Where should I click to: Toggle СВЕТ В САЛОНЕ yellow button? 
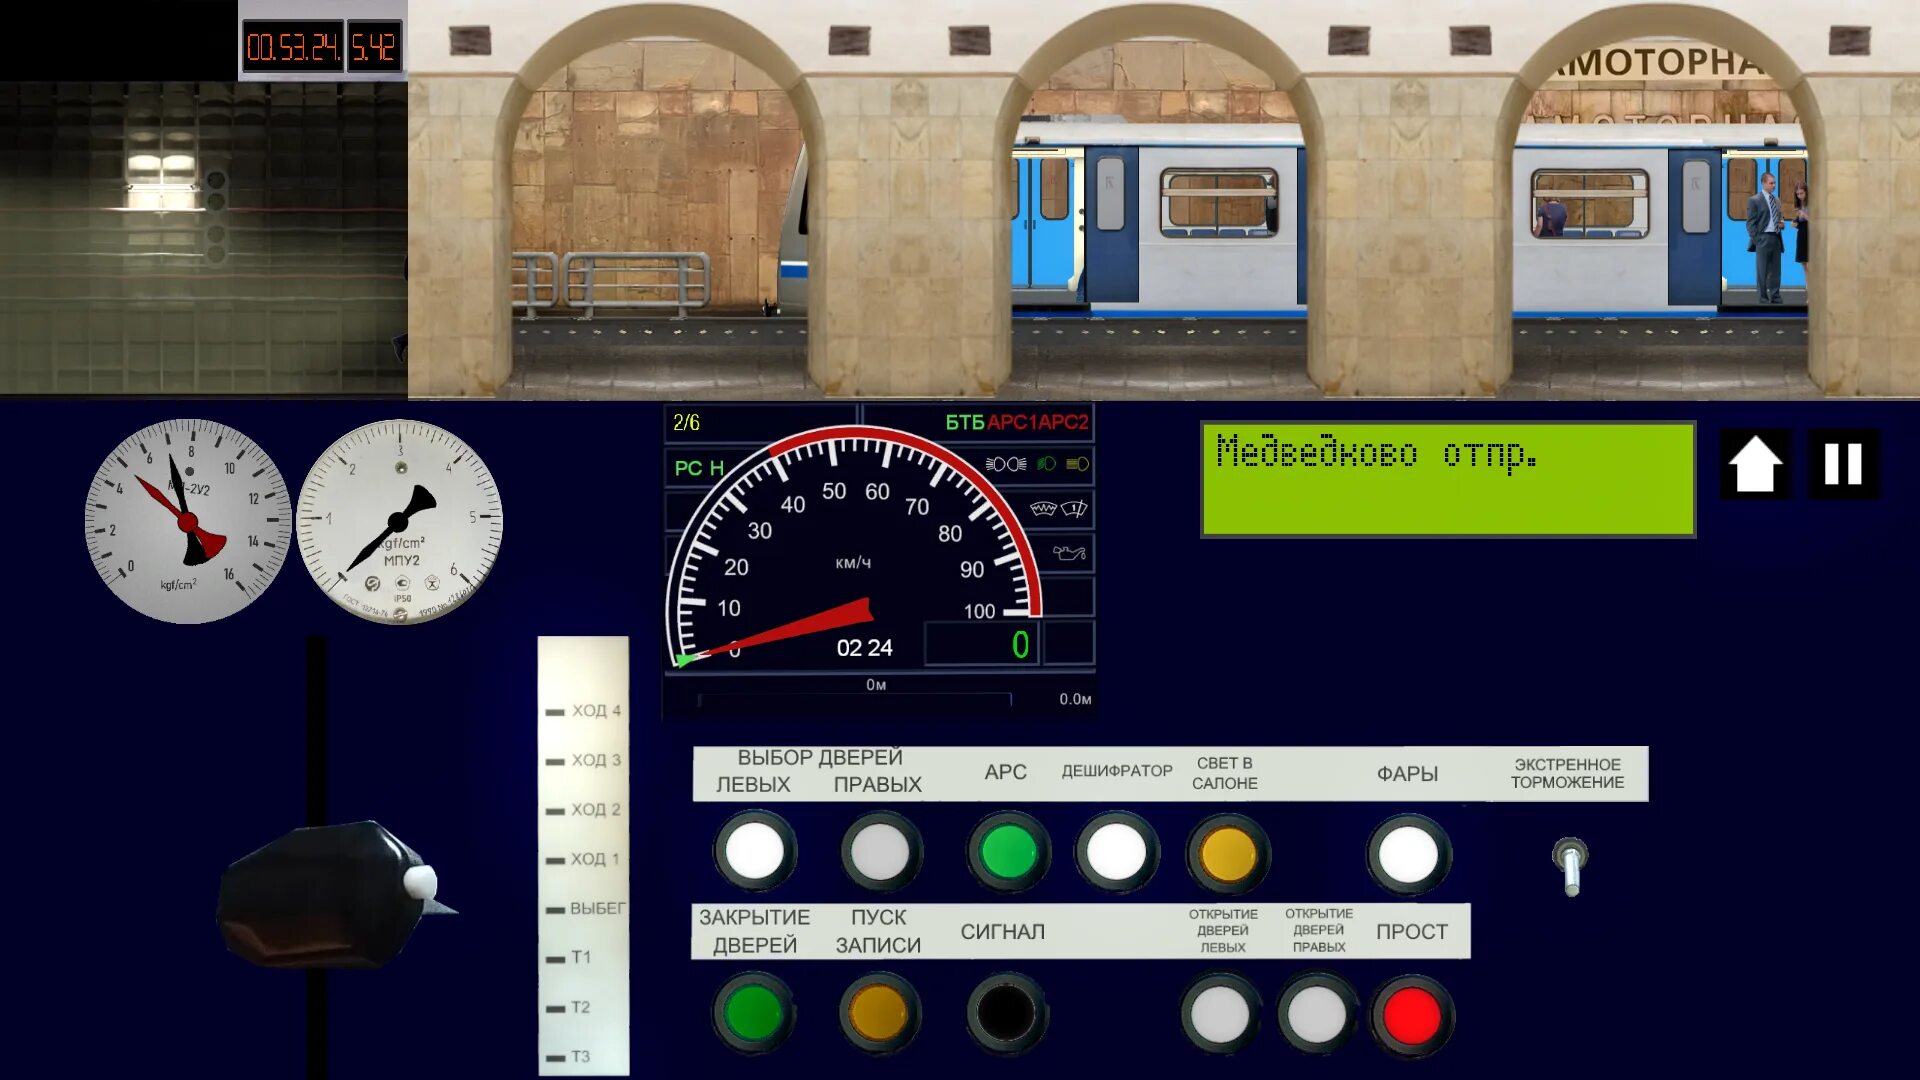(1227, 854)
